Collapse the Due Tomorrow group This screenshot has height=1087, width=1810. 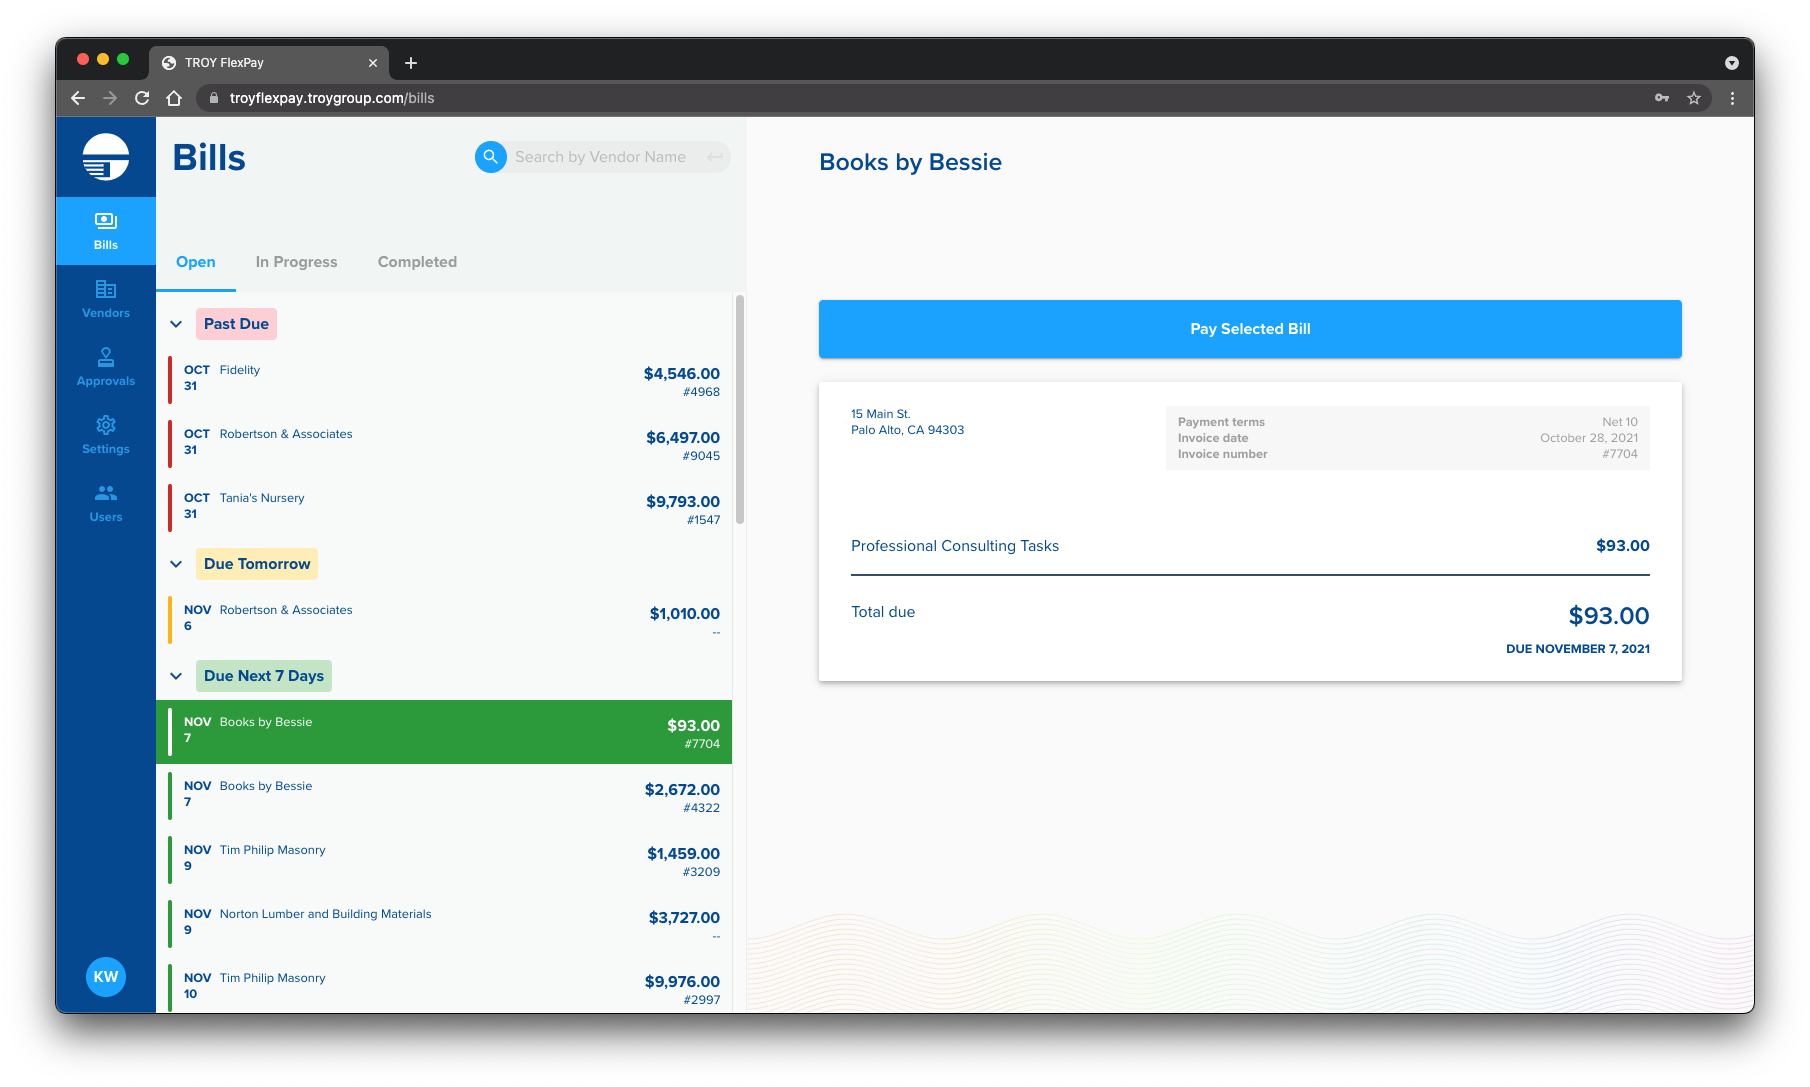point(176,564)
